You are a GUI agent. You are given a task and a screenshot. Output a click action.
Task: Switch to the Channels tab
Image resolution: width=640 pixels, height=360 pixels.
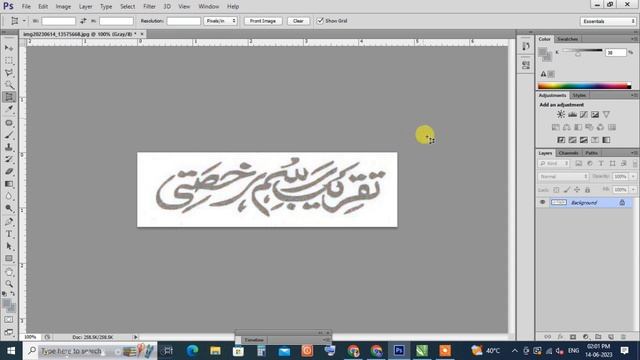(568, 153)
